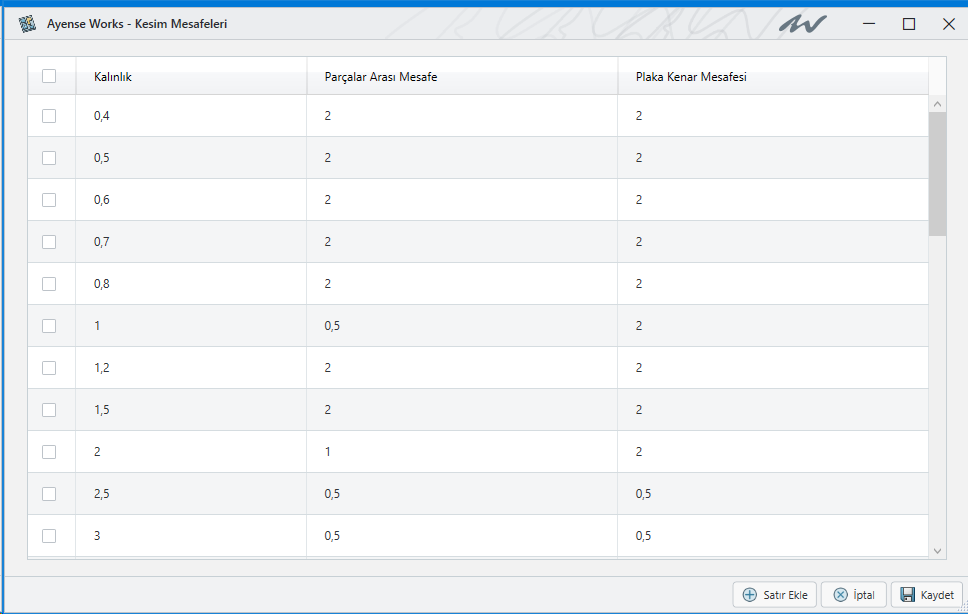Tick the checkbox for thickness 0,7
This screenshot has height=614, width=968.
(x=49, y=242)
